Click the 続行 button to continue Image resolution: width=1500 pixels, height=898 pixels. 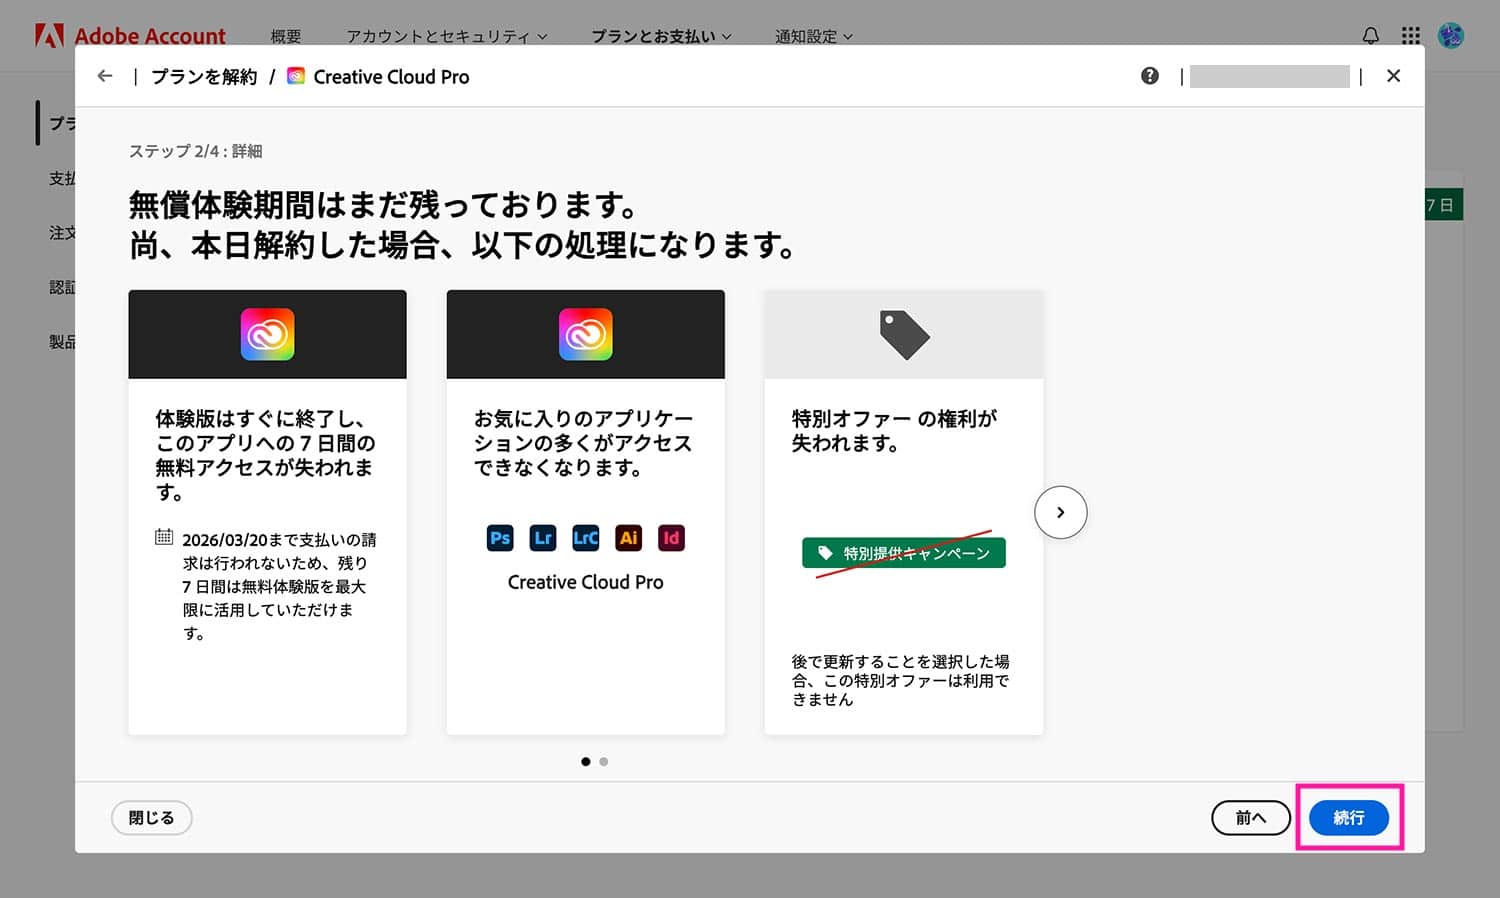[x=1348, y=818]
